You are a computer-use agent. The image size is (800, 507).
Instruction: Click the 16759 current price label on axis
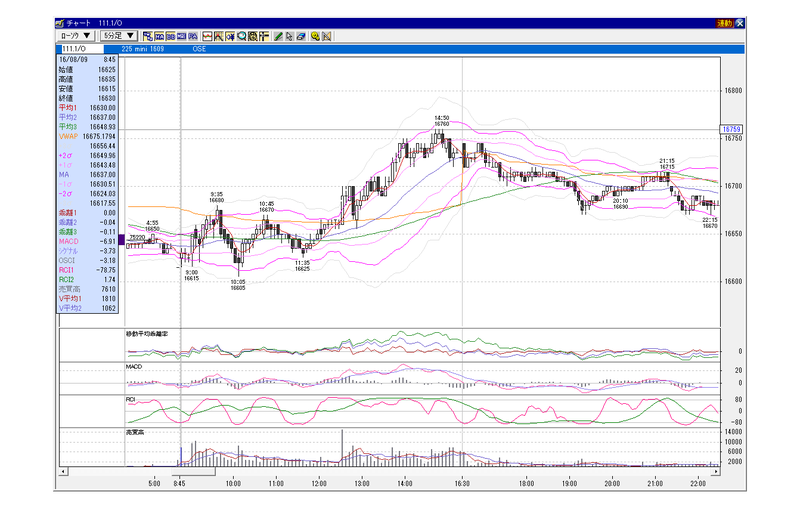pos(731,129)
